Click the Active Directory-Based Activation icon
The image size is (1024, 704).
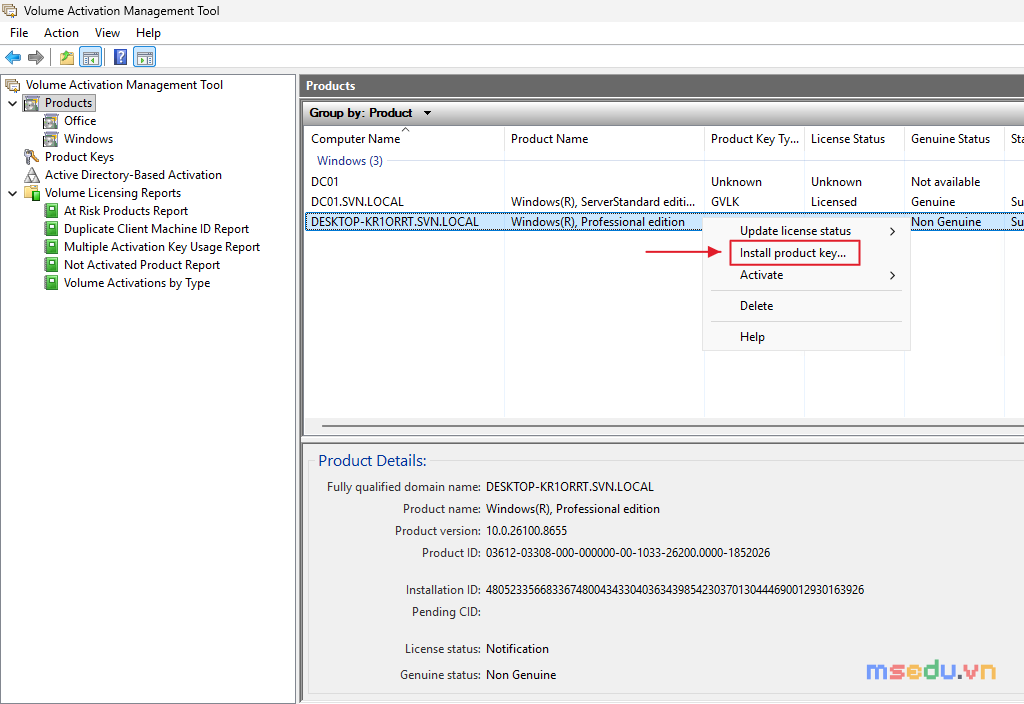[x=31, y=175]
